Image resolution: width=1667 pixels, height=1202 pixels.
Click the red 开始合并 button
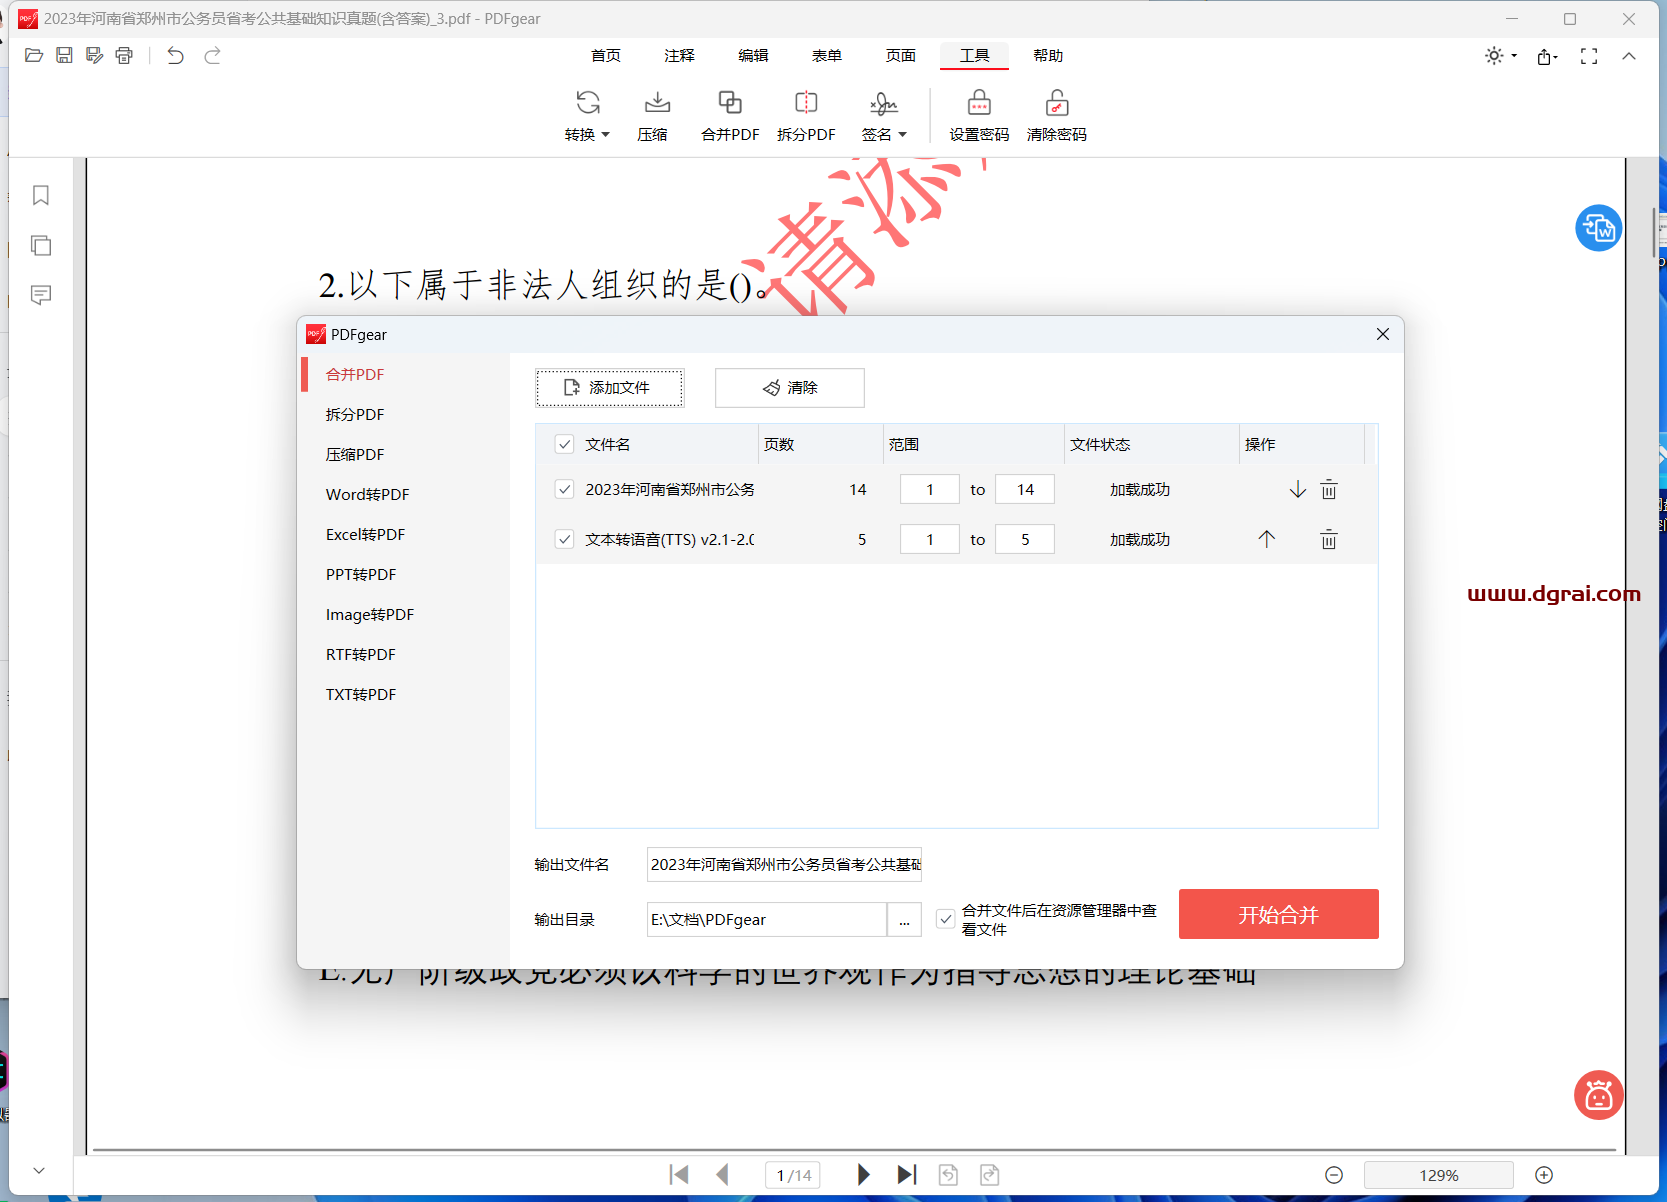(1279, 914)
